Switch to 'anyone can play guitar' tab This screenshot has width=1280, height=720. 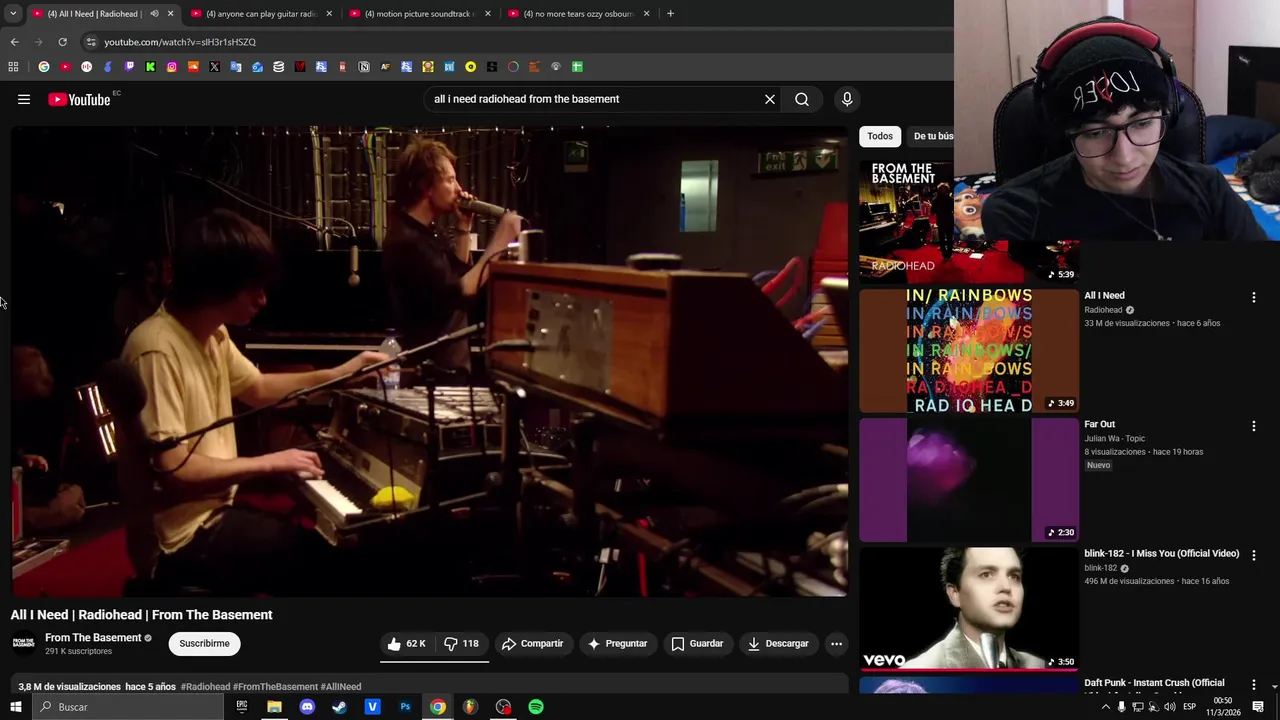(x=260, y=14)
